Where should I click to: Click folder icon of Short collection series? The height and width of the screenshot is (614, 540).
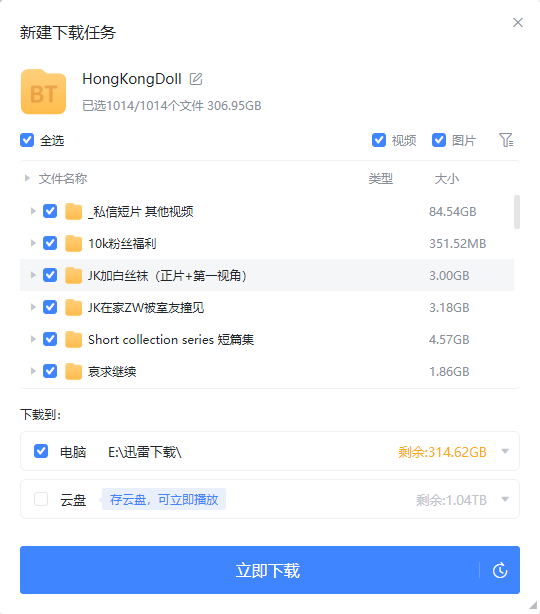tap(73, 340)
